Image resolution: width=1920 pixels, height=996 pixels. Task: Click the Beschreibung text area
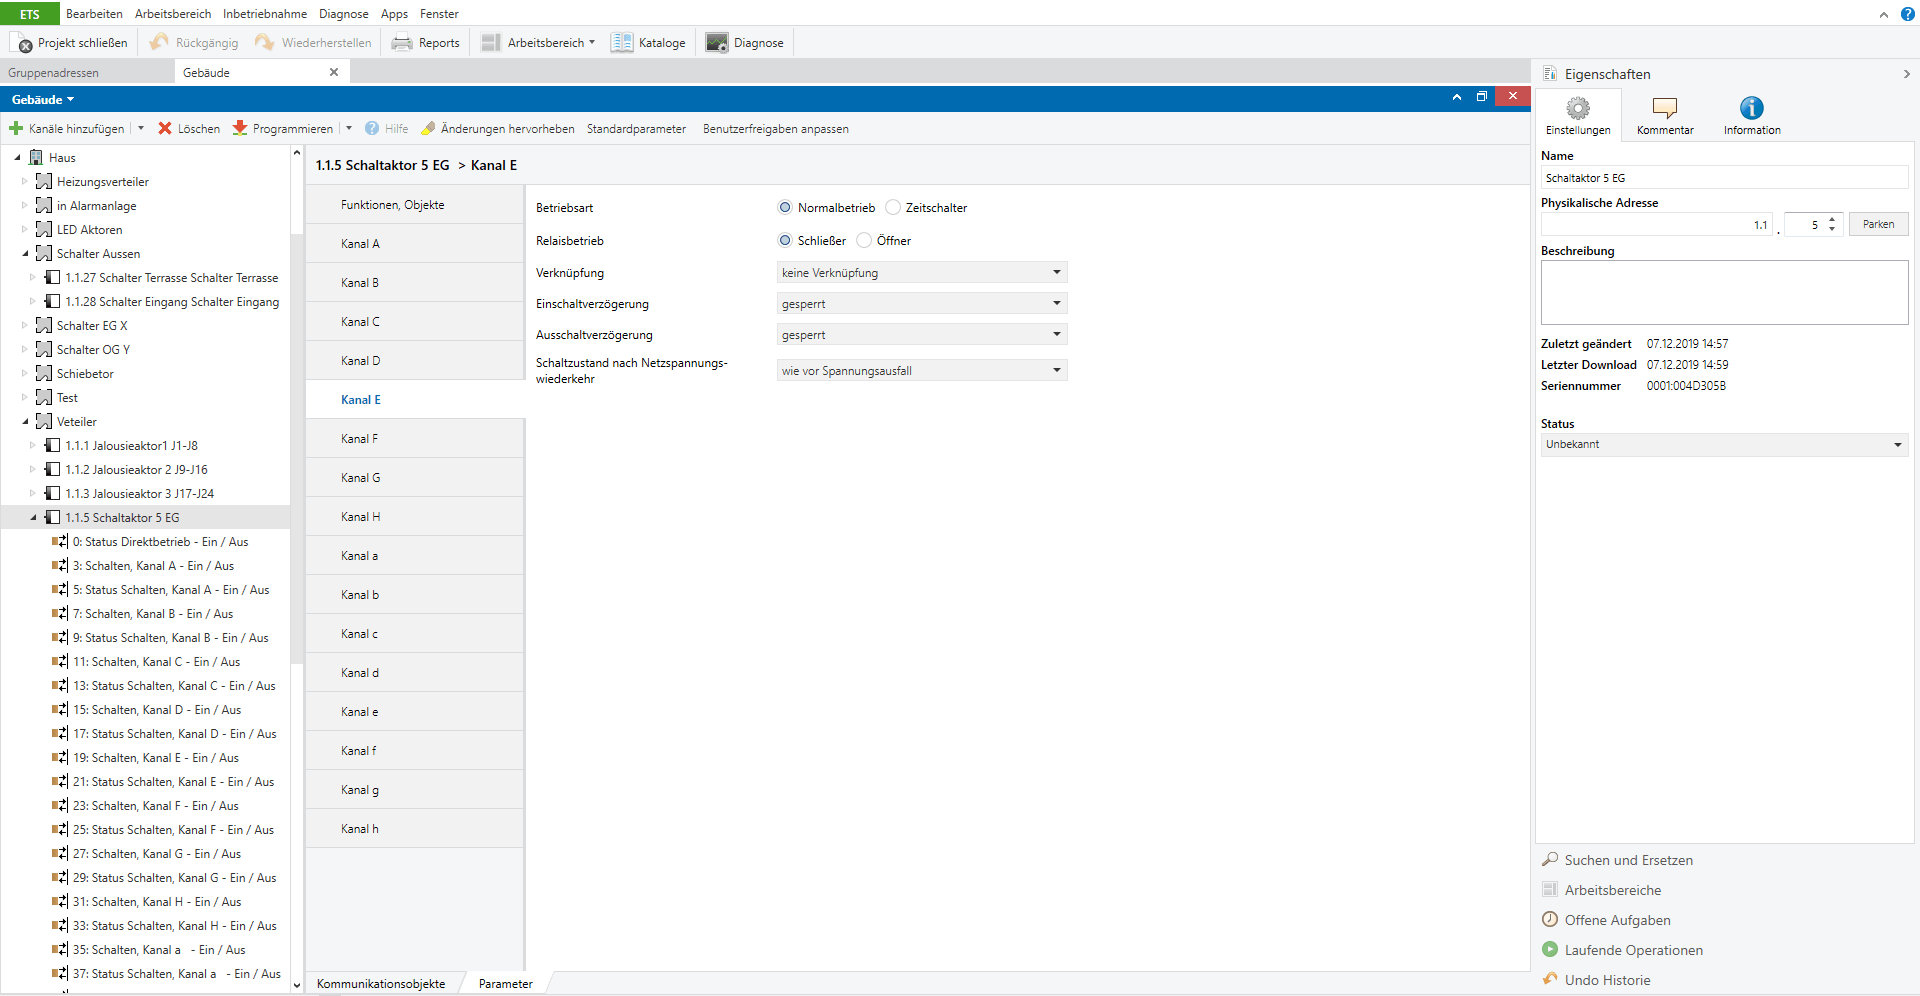point(1724,293)
